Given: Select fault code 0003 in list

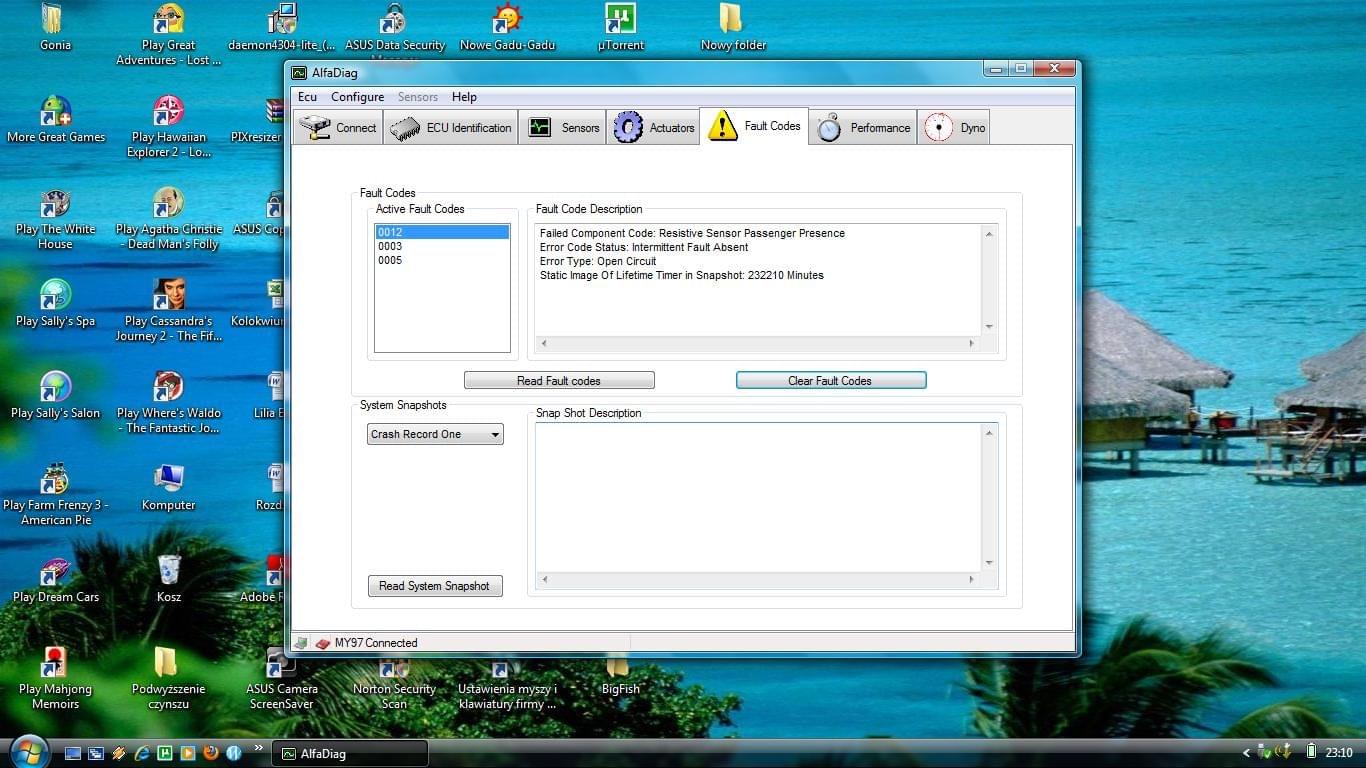Looking at the screenshot, I should coord(390,246).
